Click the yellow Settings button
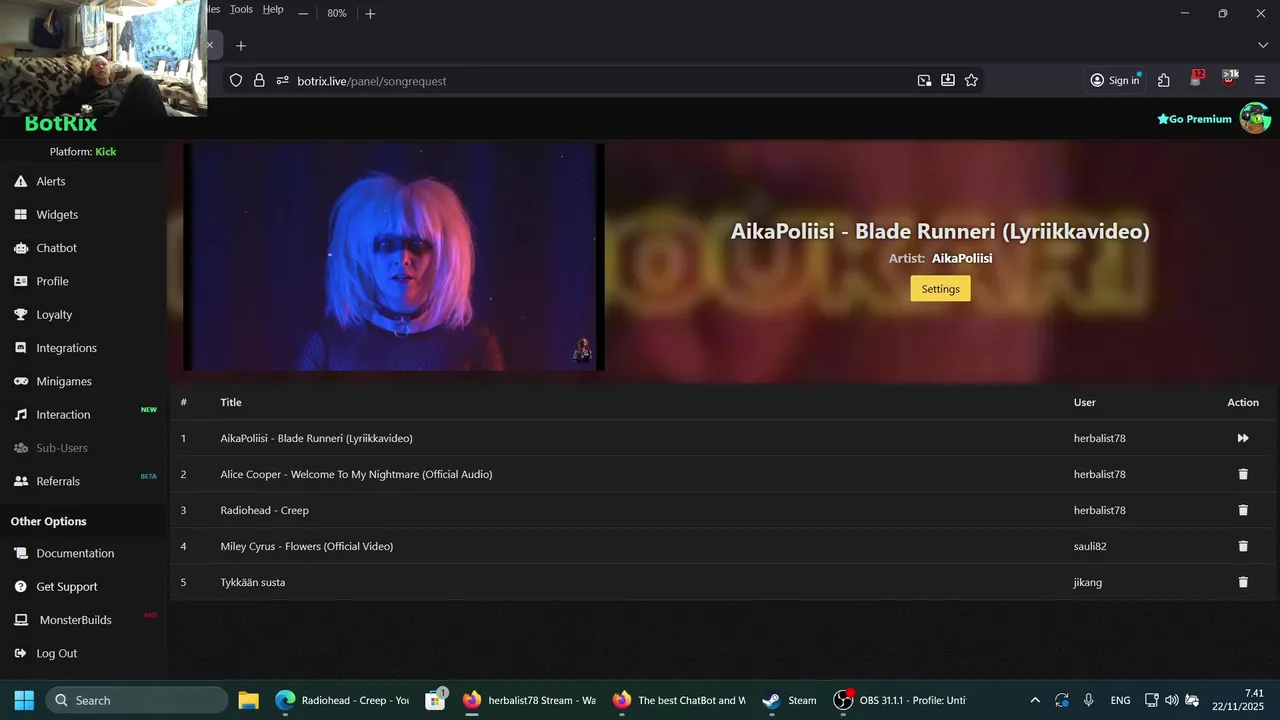The height and width of the screenshot is (720, 1280). click(940, 288)
